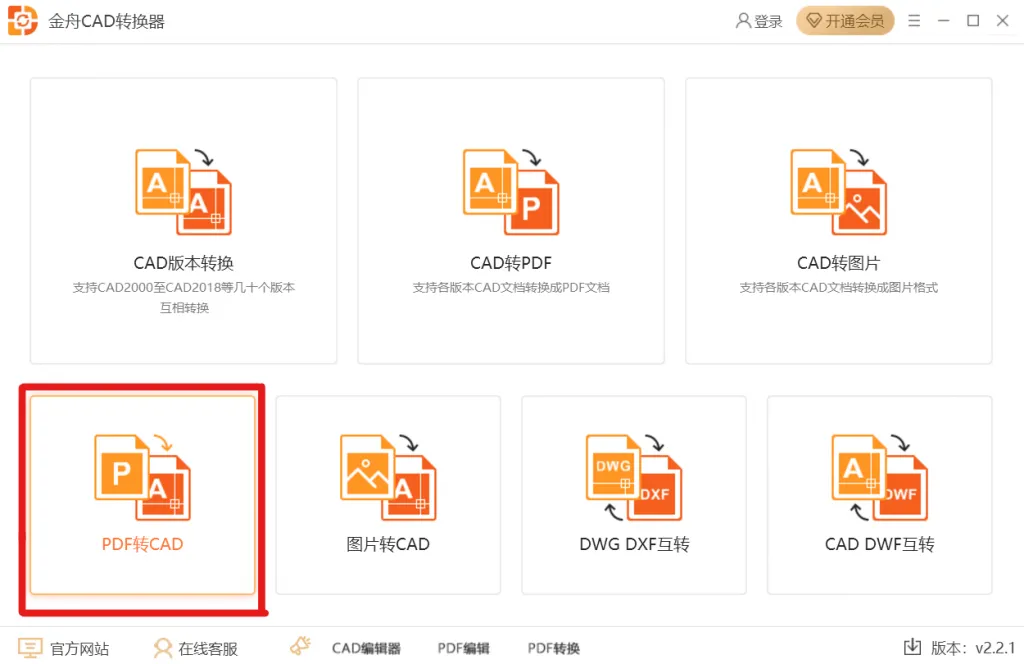The image size is (1024, 664).
Task: Click the 登录 login link
Action: pos(768,22)
